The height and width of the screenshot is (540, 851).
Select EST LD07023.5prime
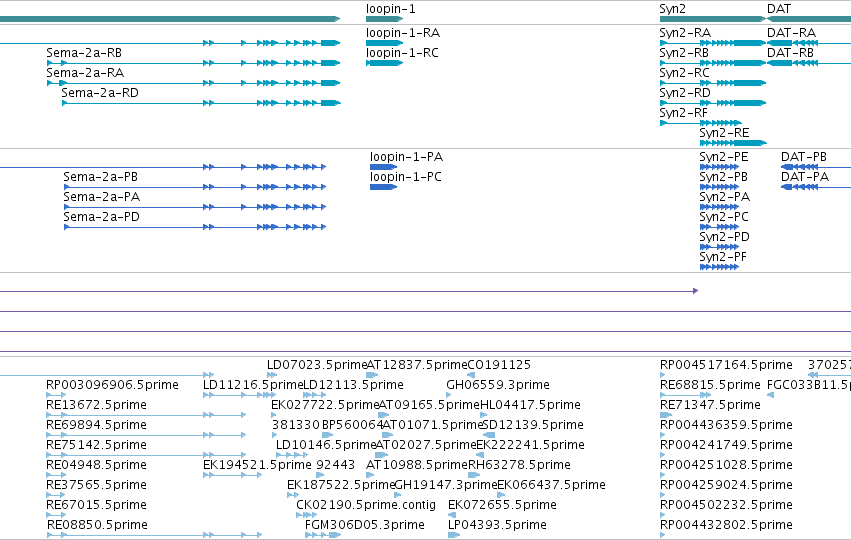317,365
